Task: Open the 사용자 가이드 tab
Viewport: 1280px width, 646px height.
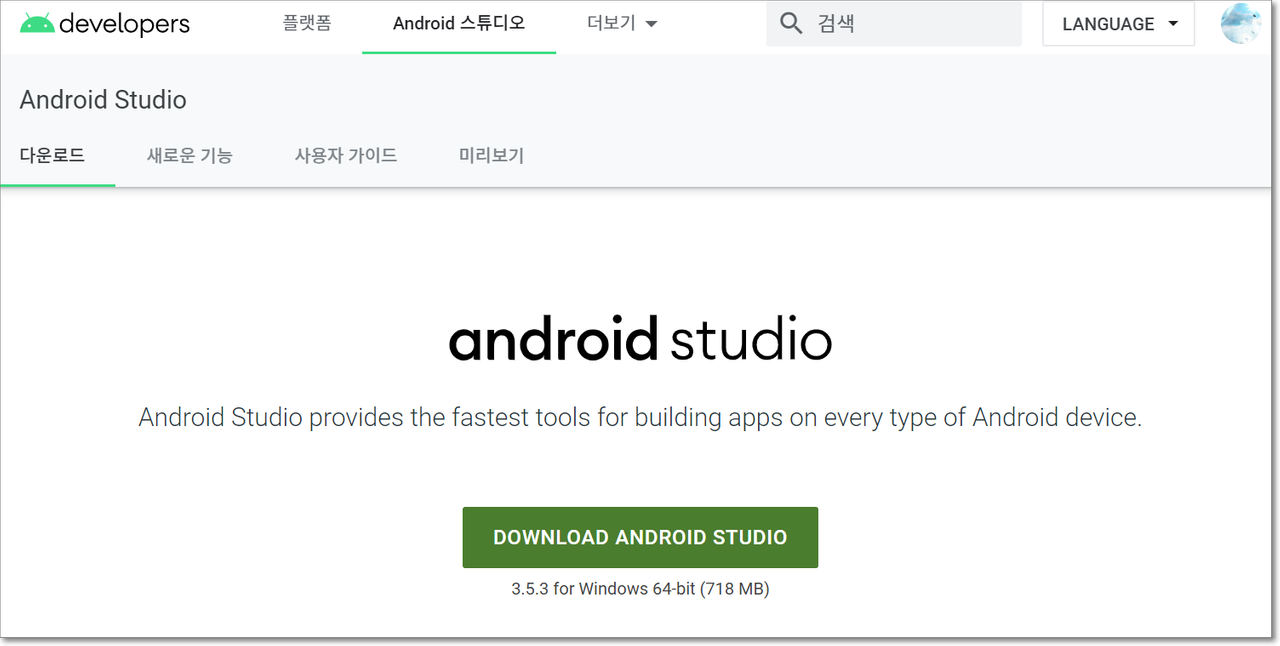Action: pos(346,155)
